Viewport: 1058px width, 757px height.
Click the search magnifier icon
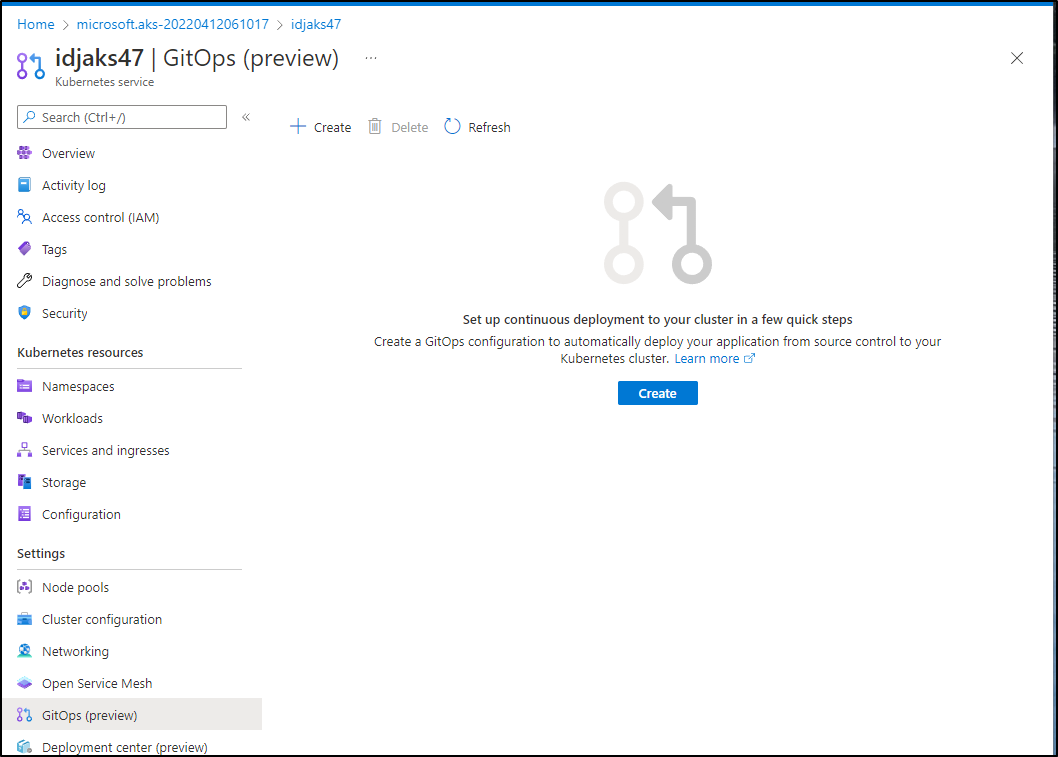[x=29, y=117]
